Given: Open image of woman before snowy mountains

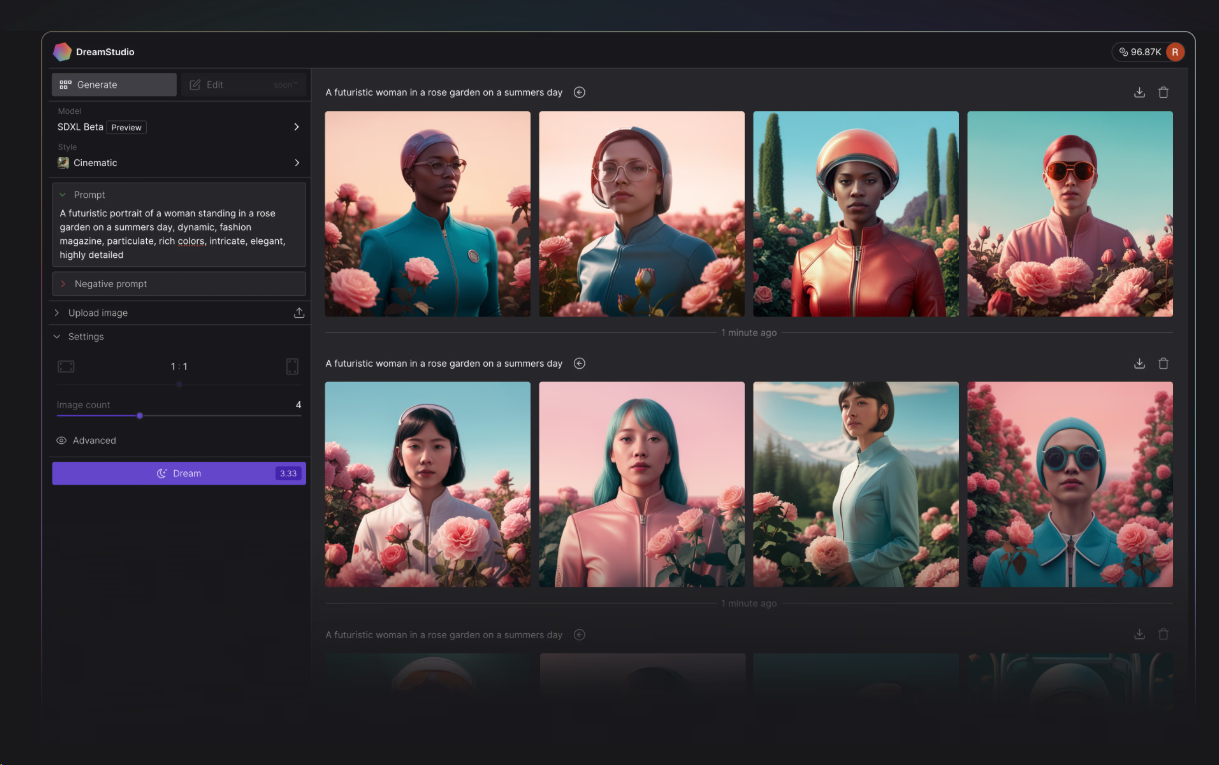Looking at the screenshot, I should click(x=856, y=484).
